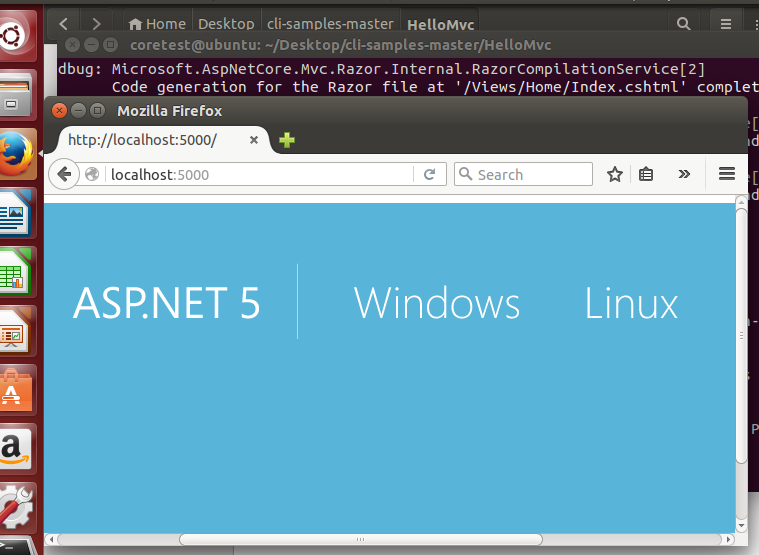Open Ubuntu Software Center from launcher
Image resolution: width=759 pixels, height=555 pixels.
tap(15, 390)
